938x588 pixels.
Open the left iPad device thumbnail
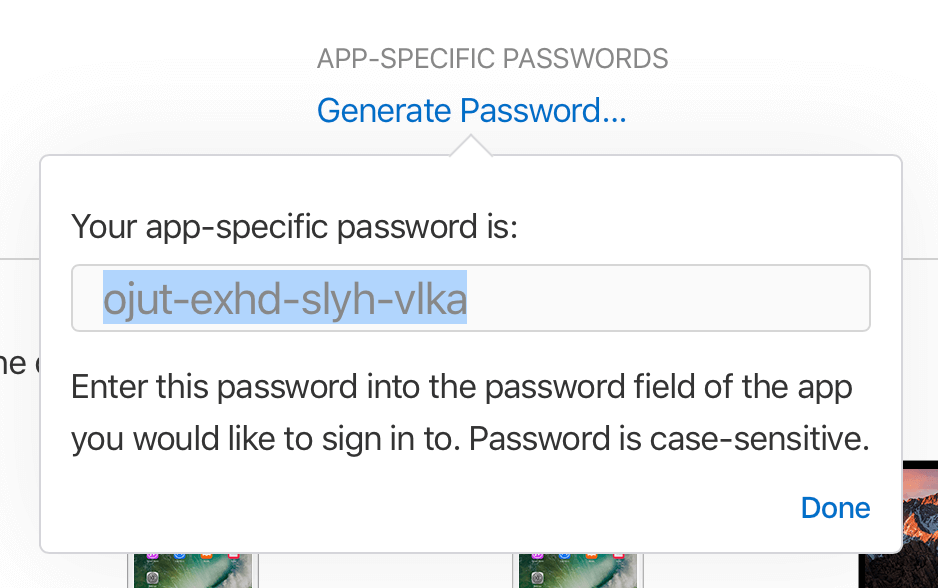193,570
